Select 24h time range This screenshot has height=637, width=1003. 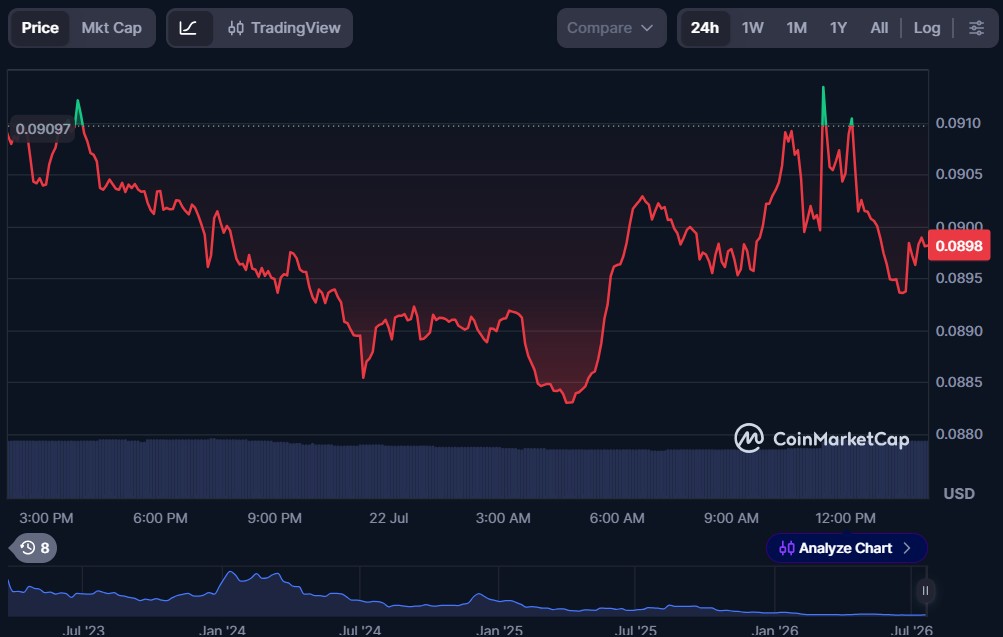pyautogui.click(x=704, y=28)
